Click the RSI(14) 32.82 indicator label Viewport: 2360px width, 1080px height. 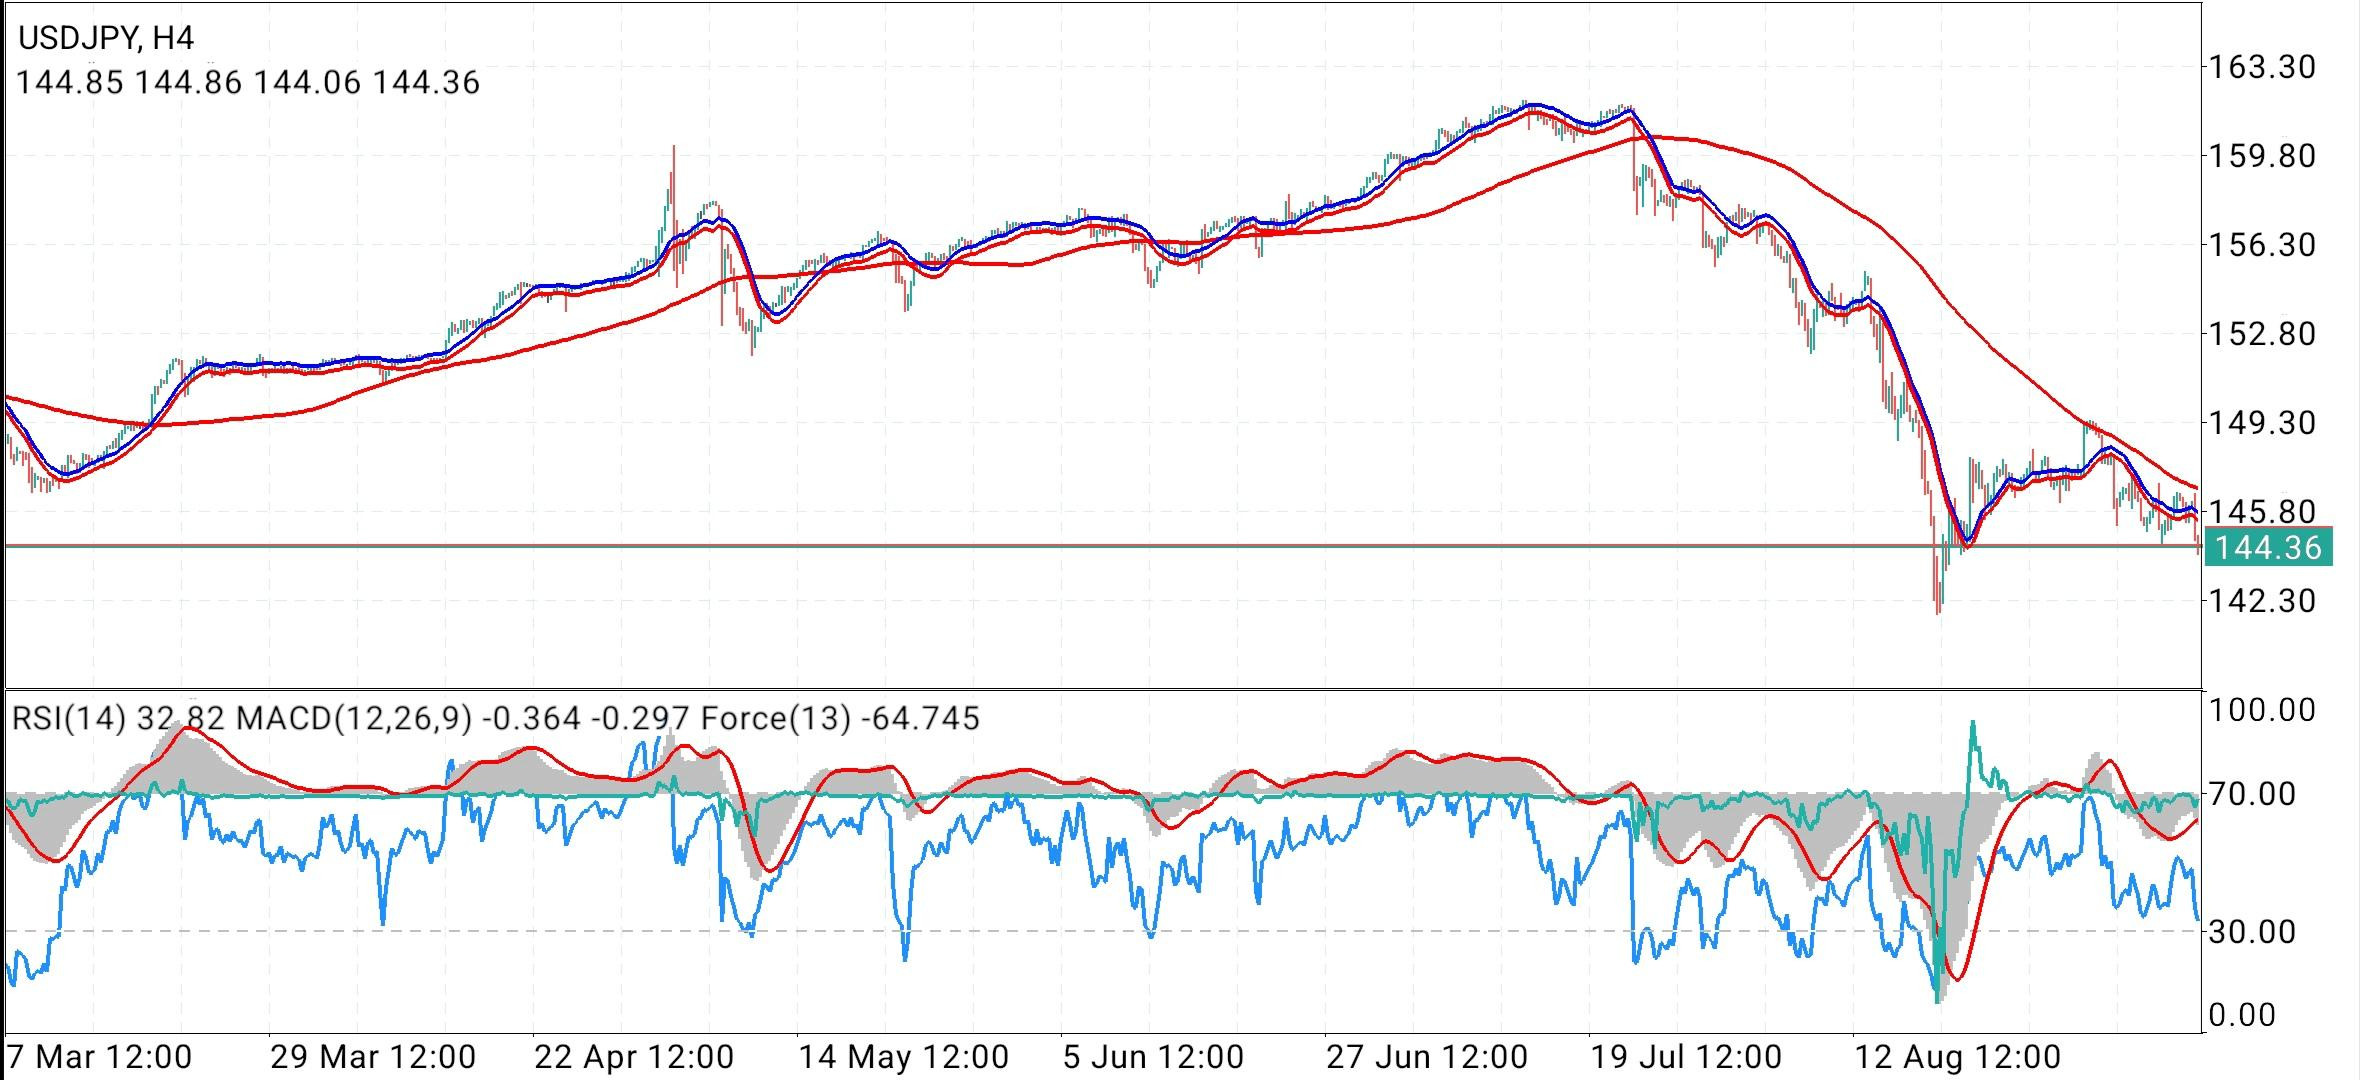[119, 718]
